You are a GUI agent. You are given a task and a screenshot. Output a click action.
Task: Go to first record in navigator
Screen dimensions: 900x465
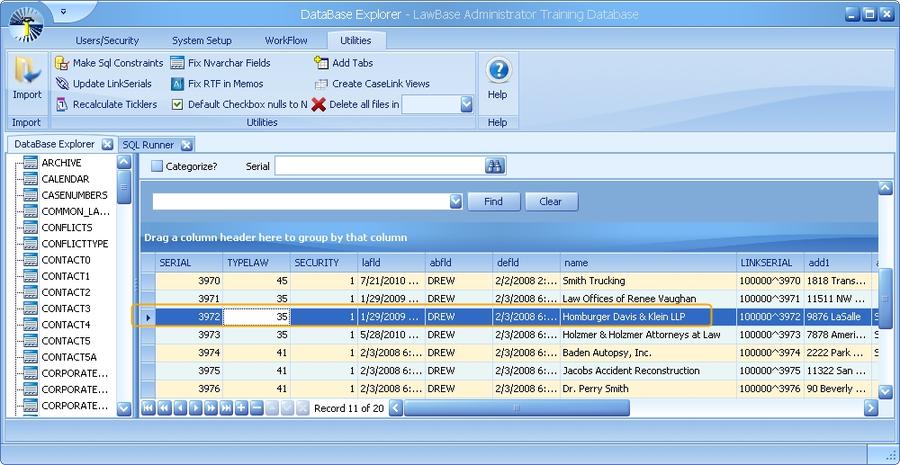149,408
